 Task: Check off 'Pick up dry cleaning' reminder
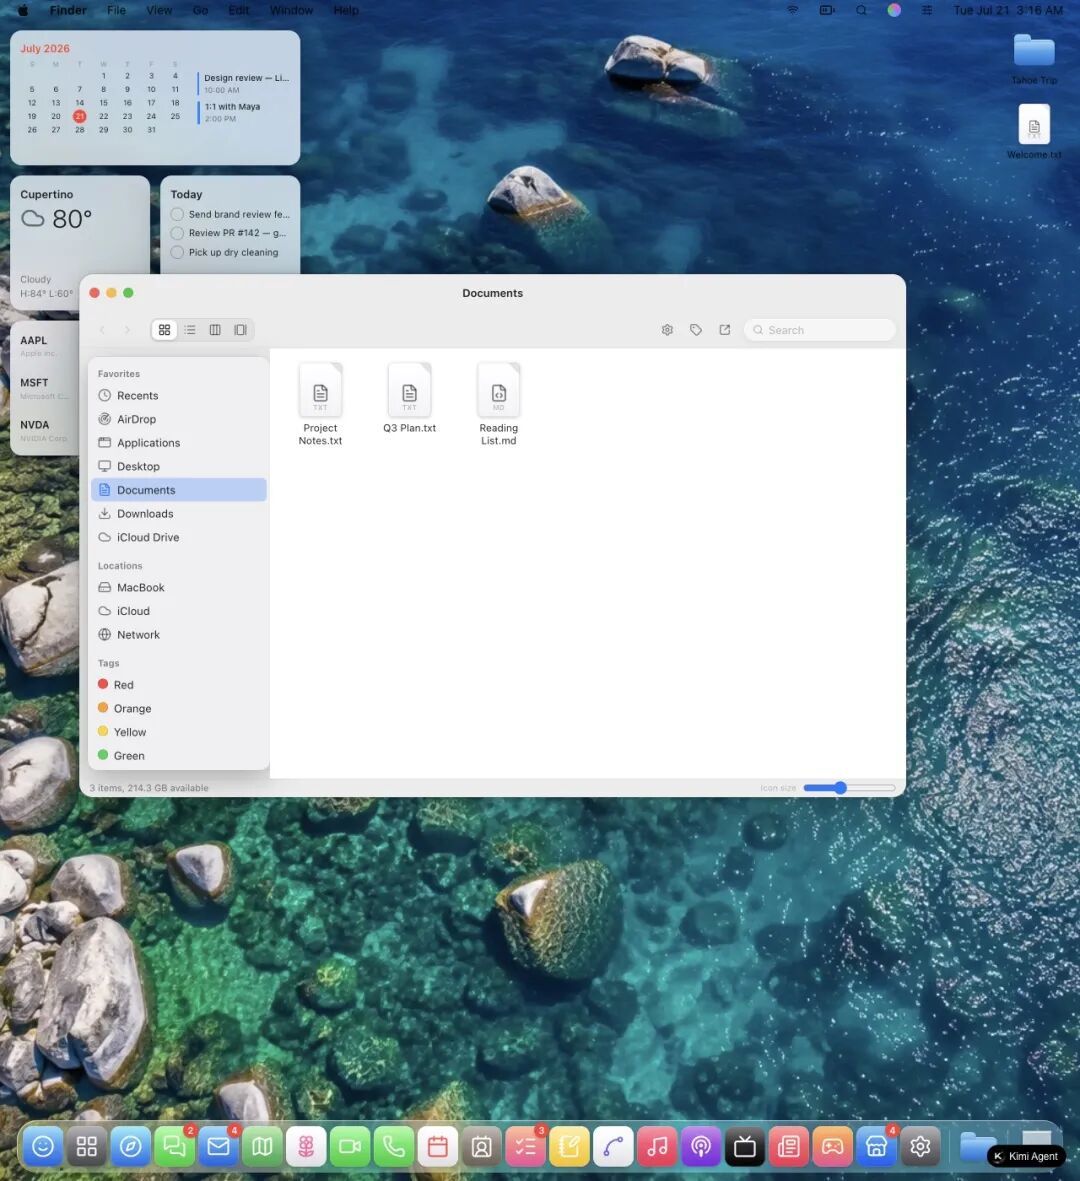[x=177, y=252]
